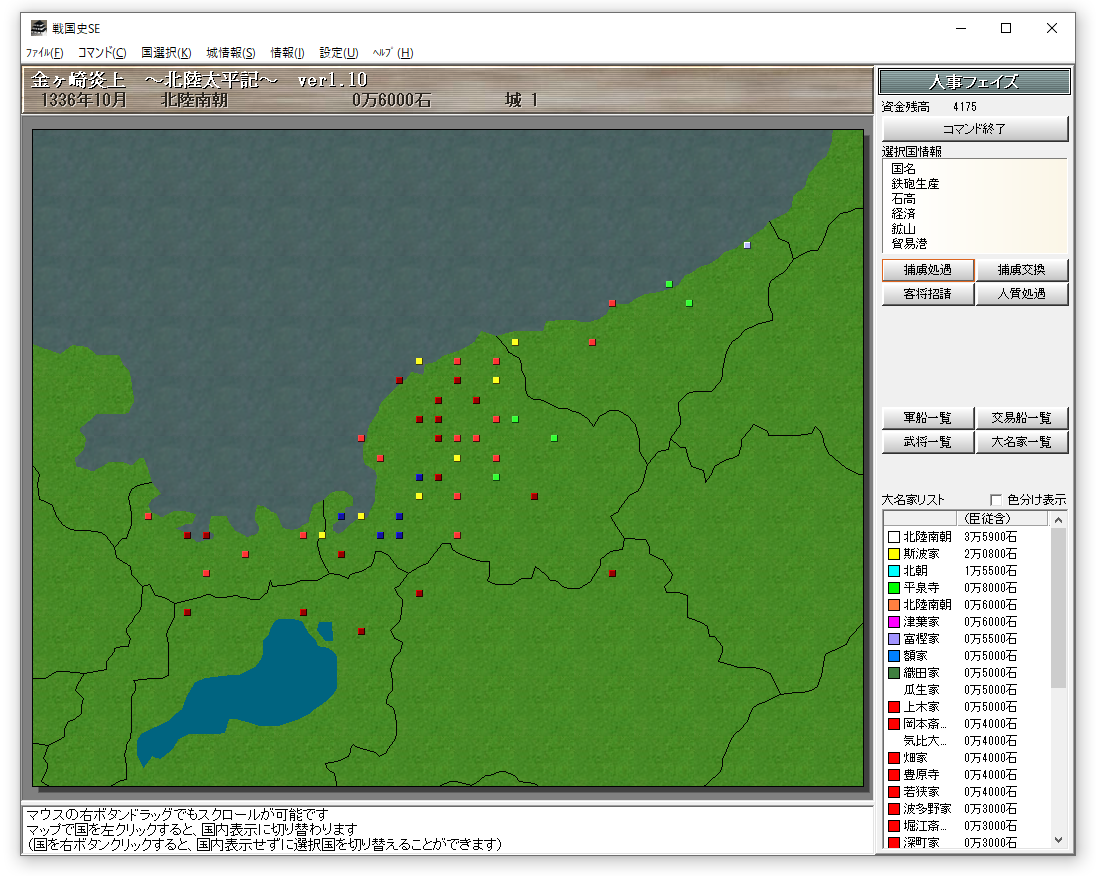1096x876 pixels.
Task: Select the lavender castle marker on the map
Action: [x=746, y=245]
